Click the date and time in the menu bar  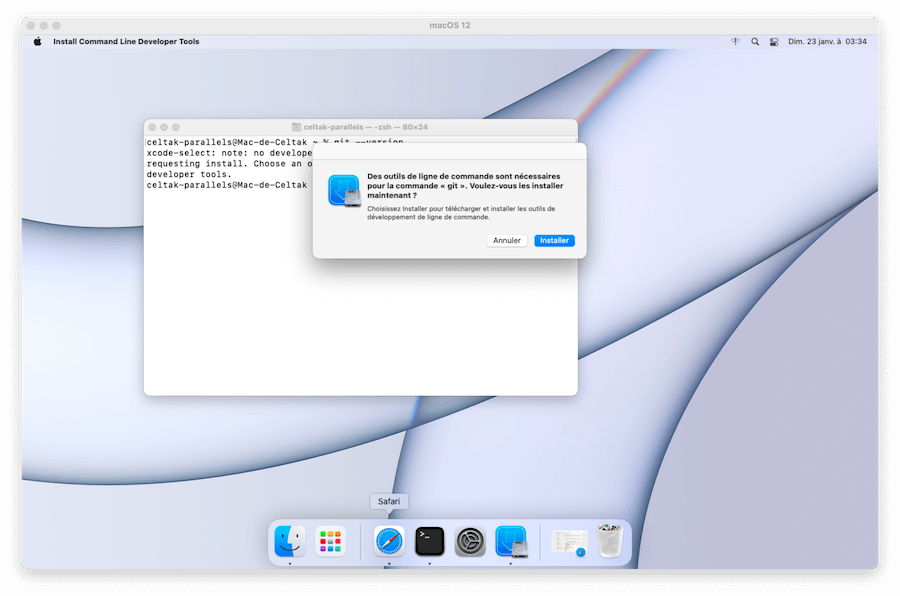827,41
